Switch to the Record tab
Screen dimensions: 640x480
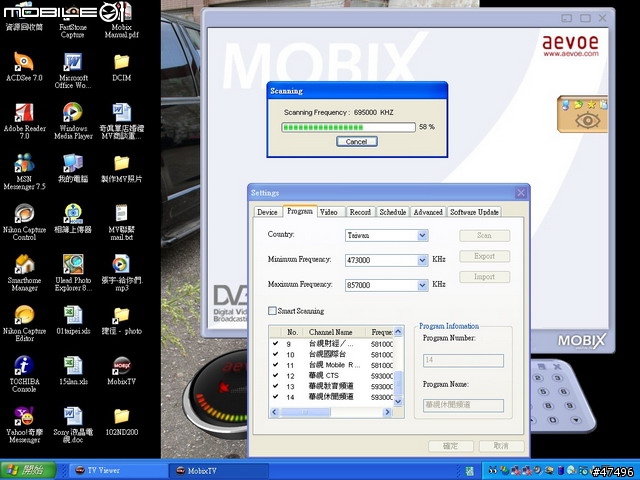tap(360, 212)
